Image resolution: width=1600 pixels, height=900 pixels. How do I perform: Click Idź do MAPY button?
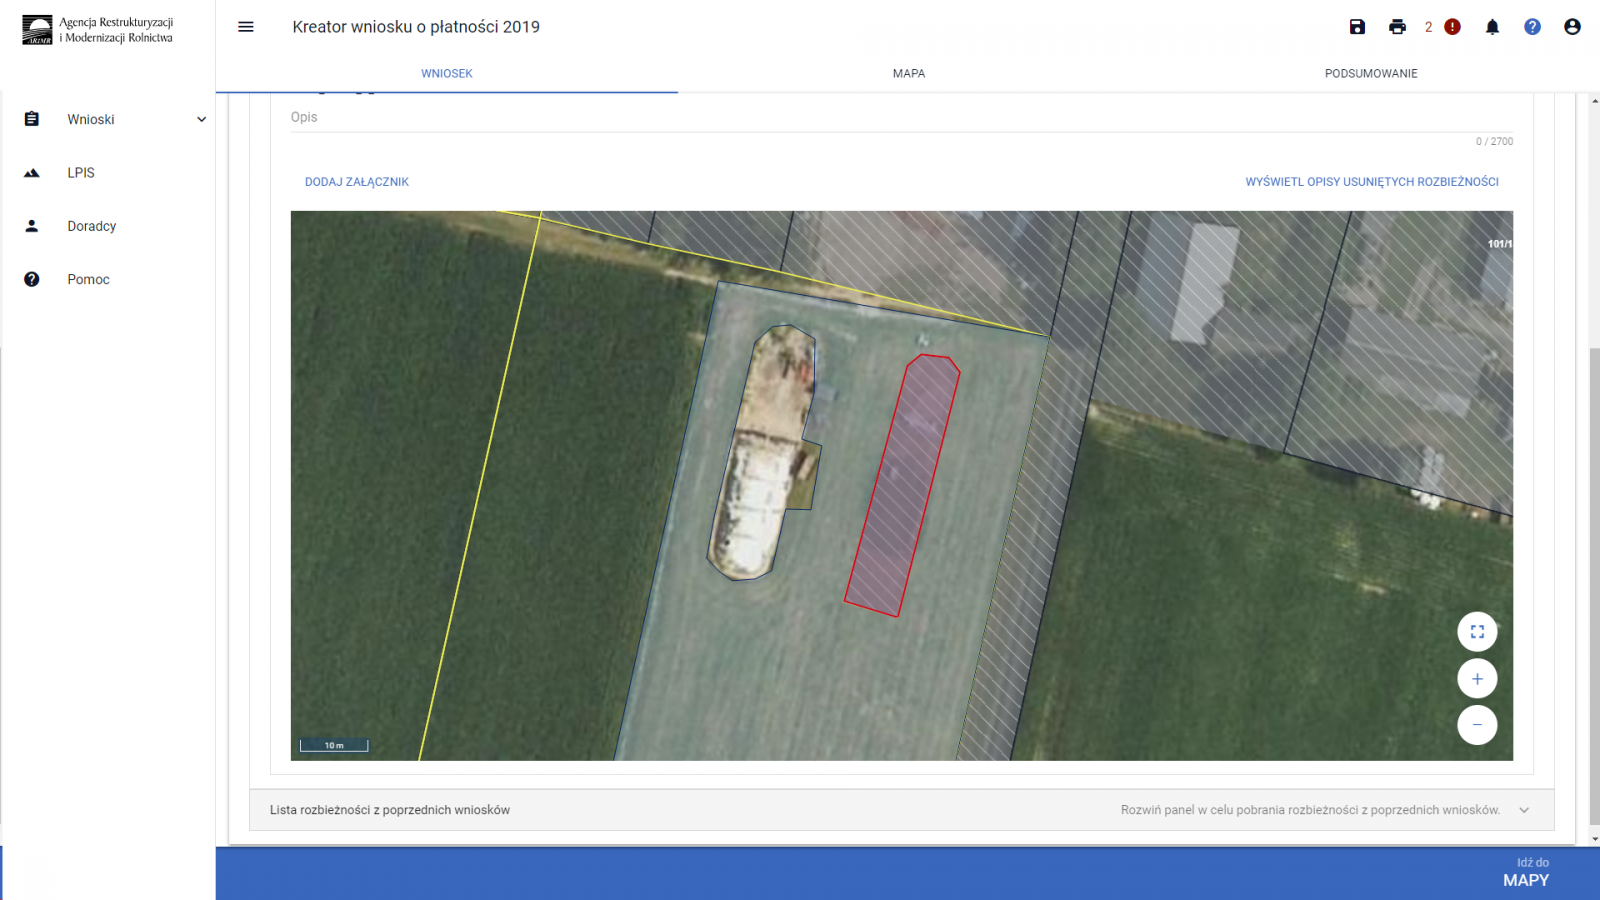tap(1525, 872)
